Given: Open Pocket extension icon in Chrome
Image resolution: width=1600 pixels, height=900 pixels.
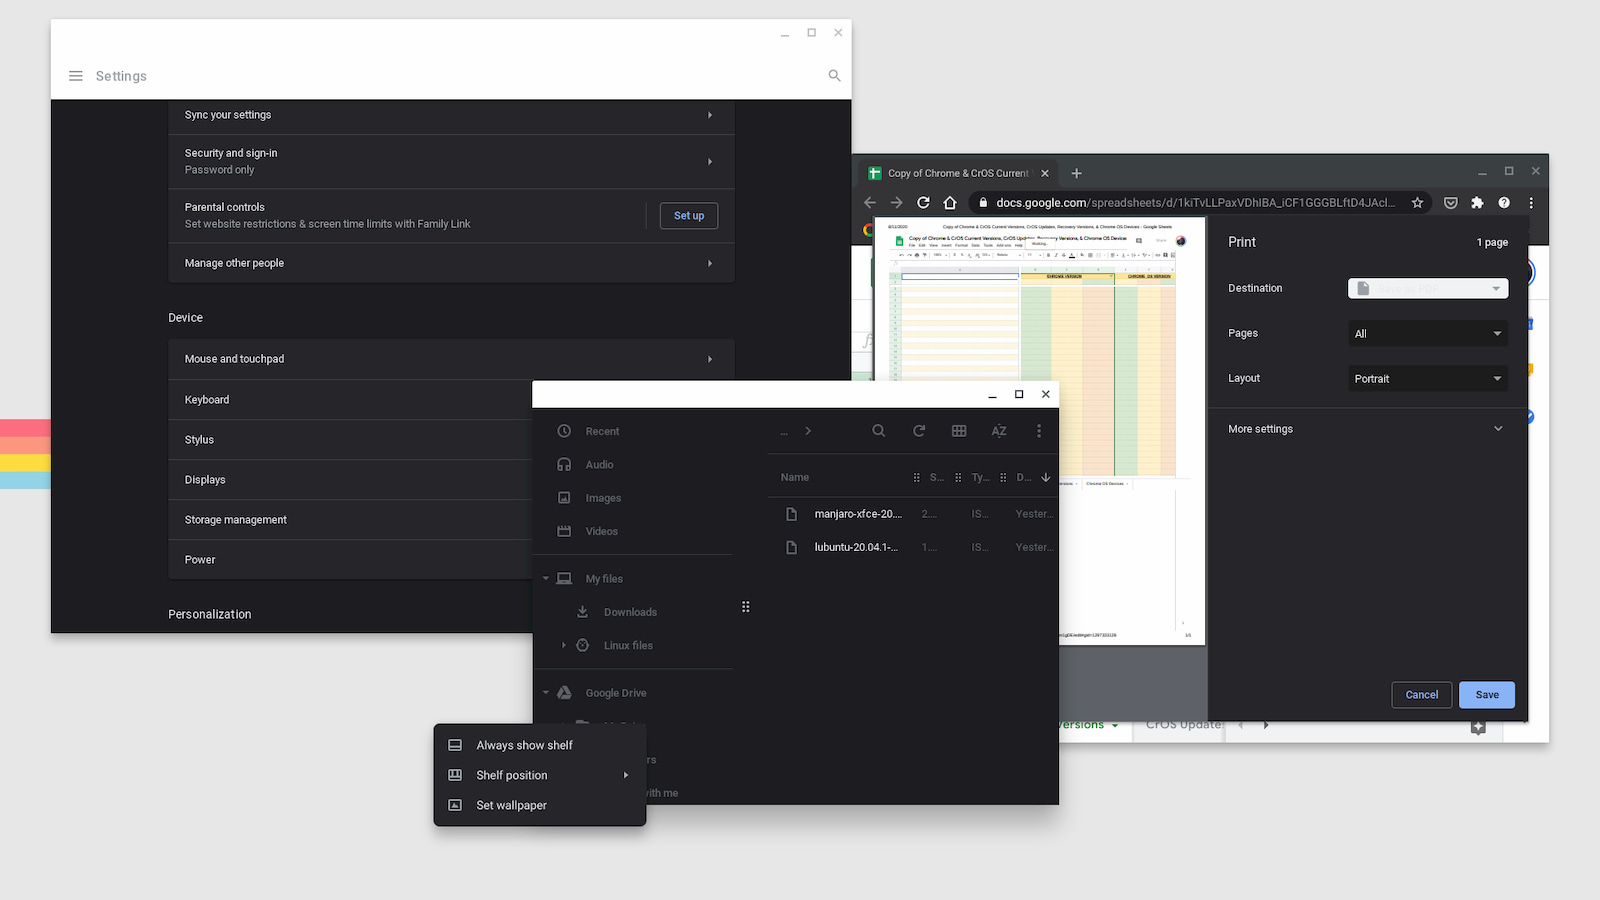Looking at the screenshot, I should 1451,203.
